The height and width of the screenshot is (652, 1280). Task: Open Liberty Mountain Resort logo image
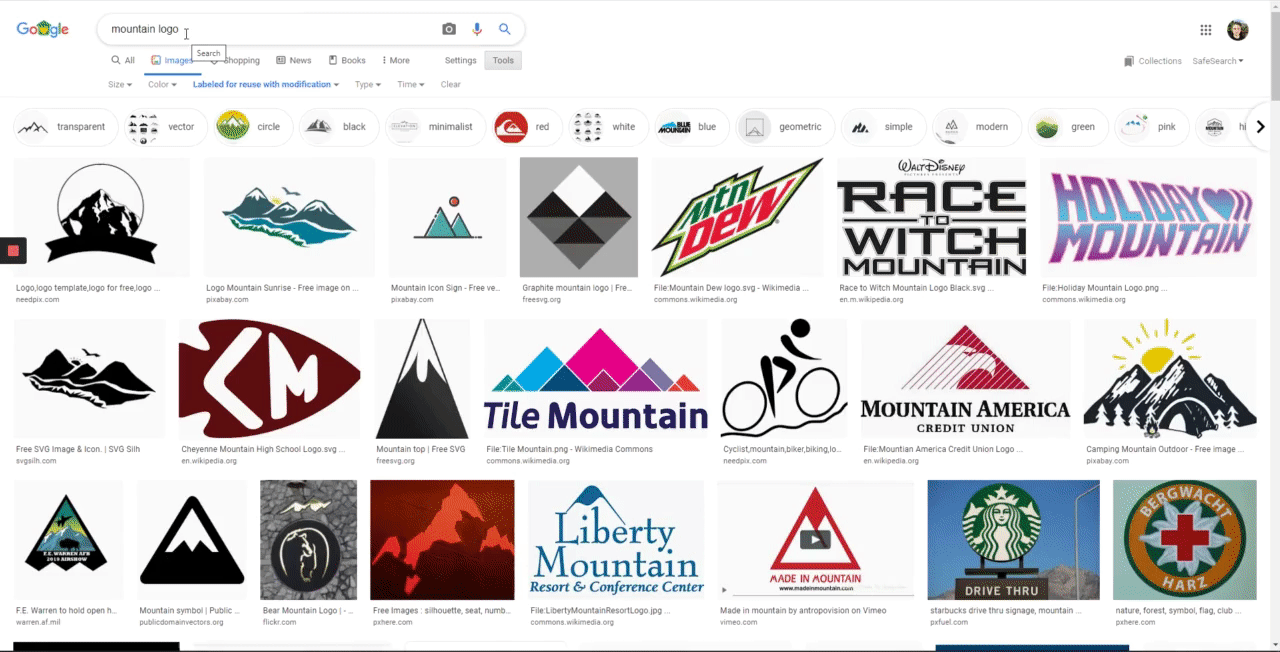tap(616, 540)
